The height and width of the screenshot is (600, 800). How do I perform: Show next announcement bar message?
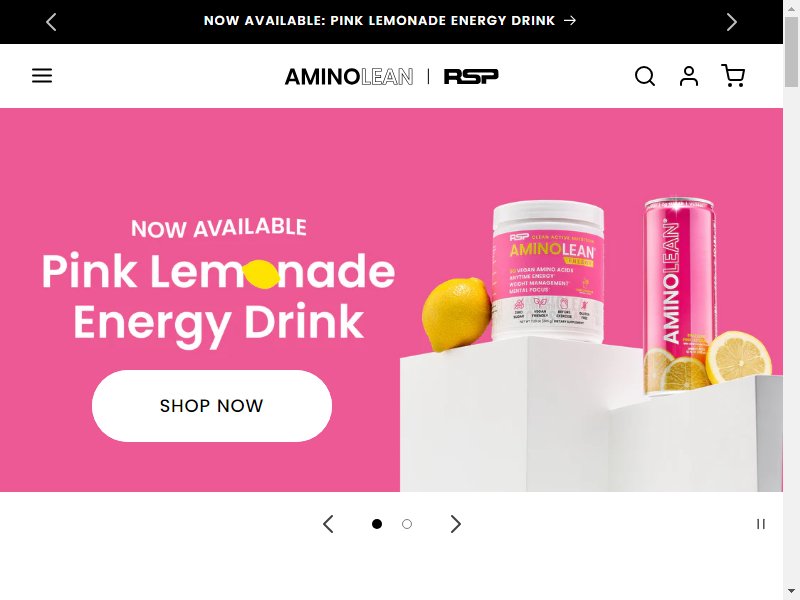(x=732, y=21)
